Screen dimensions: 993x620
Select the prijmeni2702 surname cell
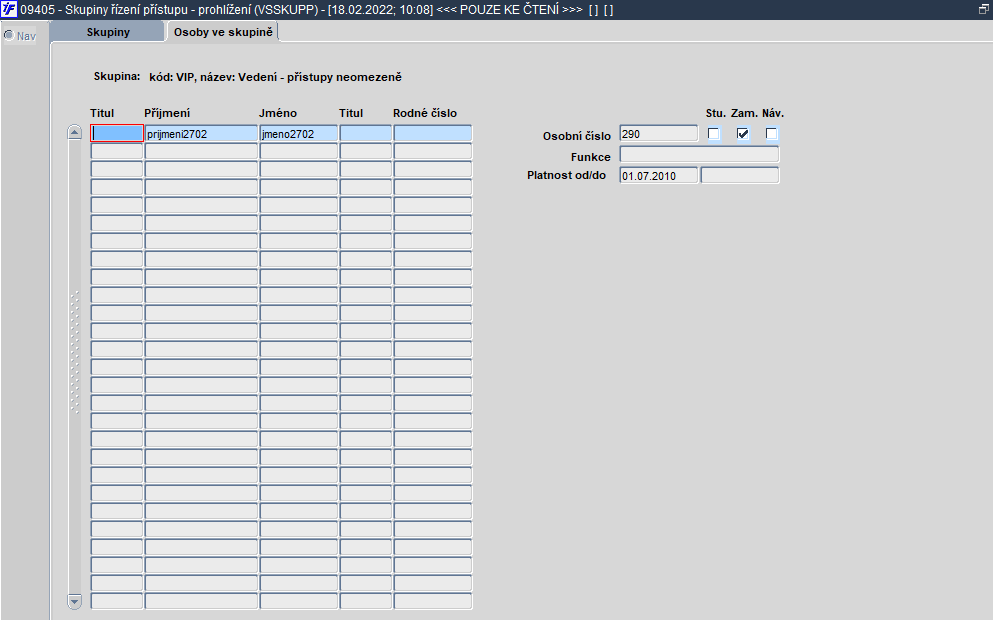[201, 133]
